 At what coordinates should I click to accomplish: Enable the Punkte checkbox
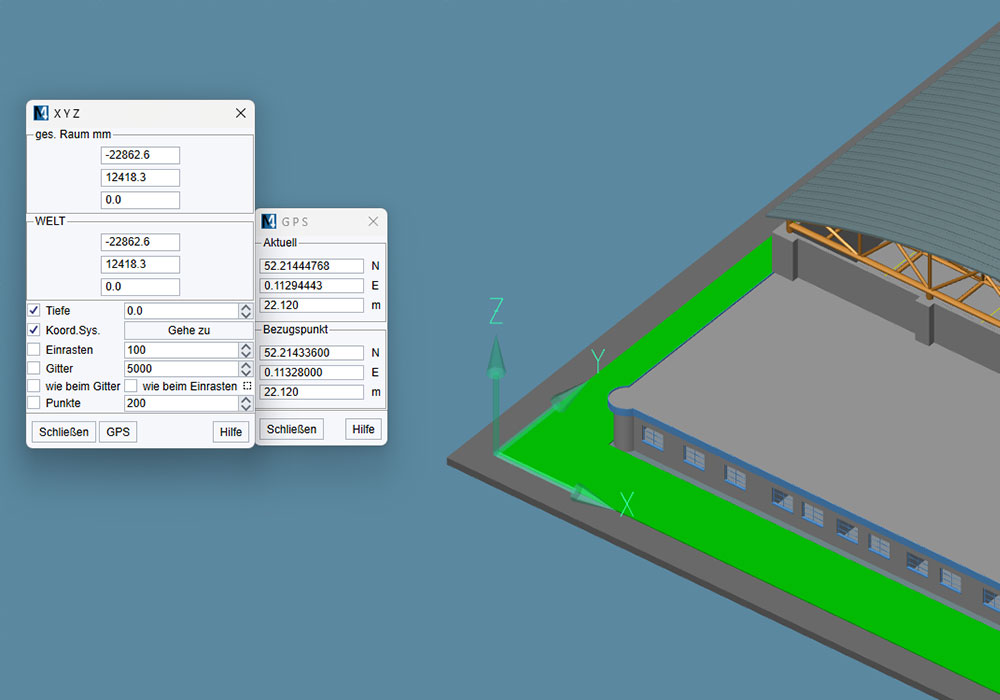(x=34, y=403)
